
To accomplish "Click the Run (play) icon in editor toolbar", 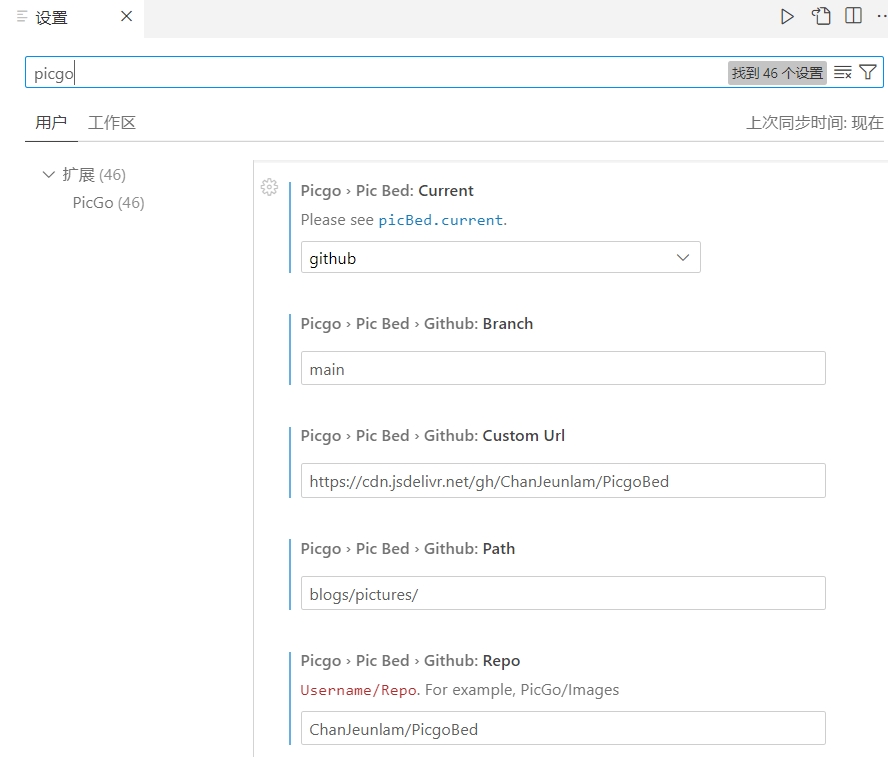I will click(x=787, y=16).
